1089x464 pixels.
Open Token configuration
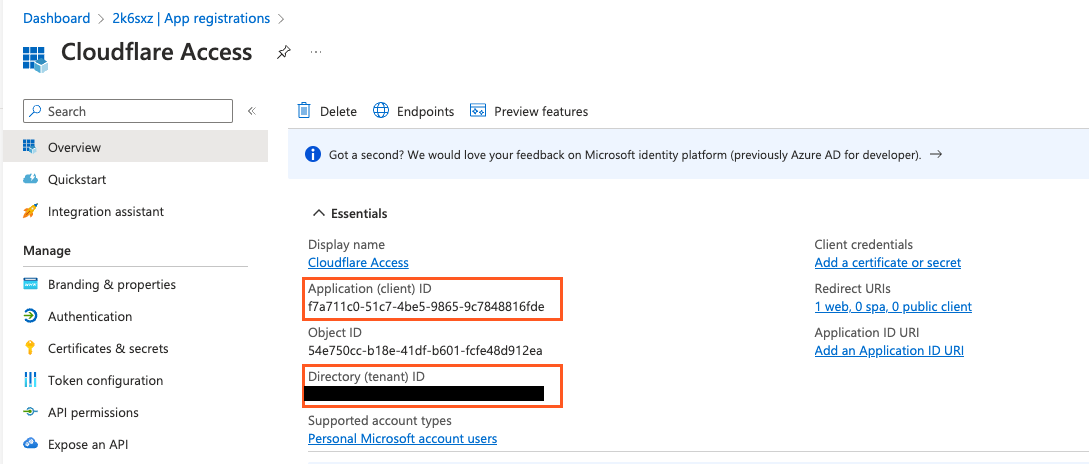click(x=105, y=380)
